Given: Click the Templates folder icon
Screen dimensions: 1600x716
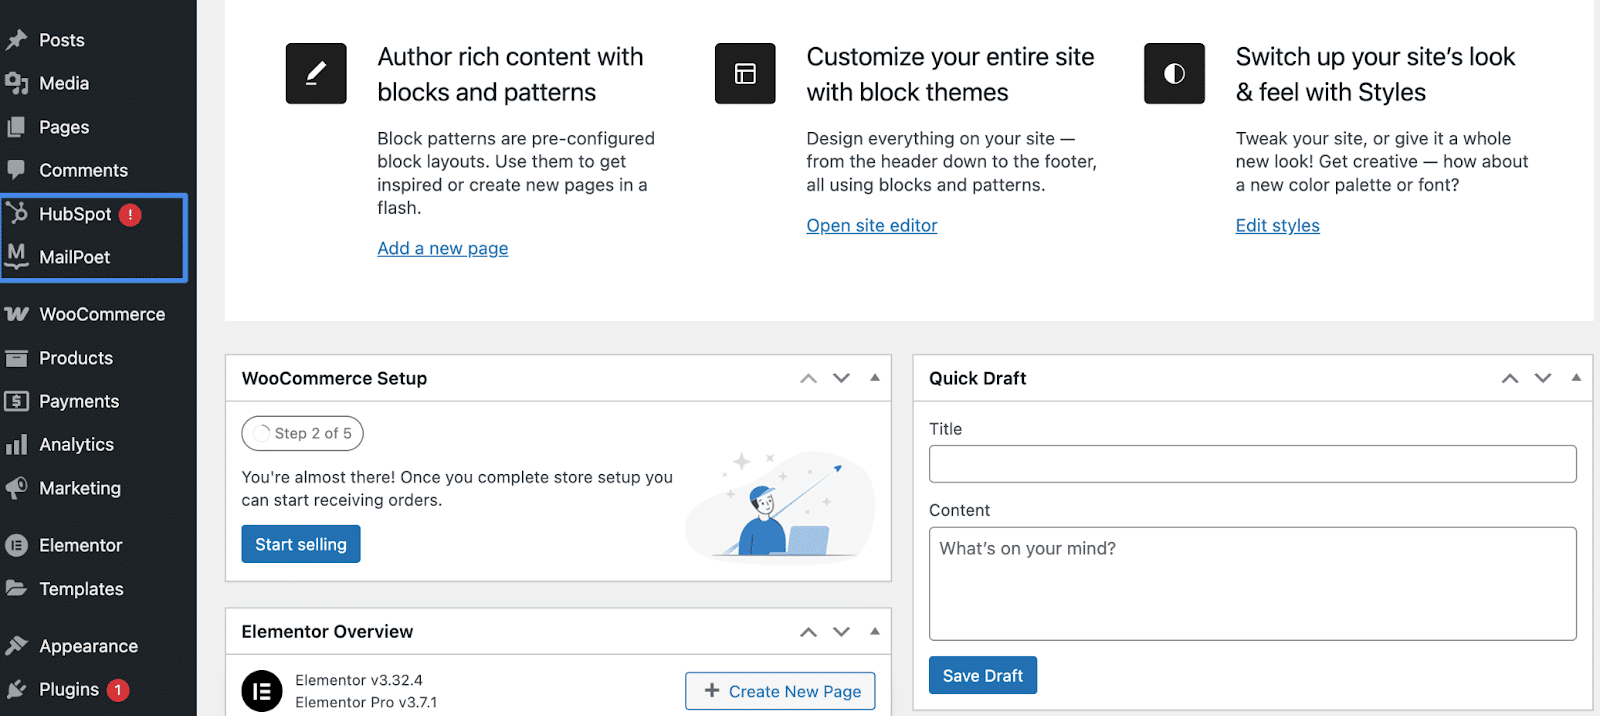Looking at the screenshot, I should [x=16, y=588].
